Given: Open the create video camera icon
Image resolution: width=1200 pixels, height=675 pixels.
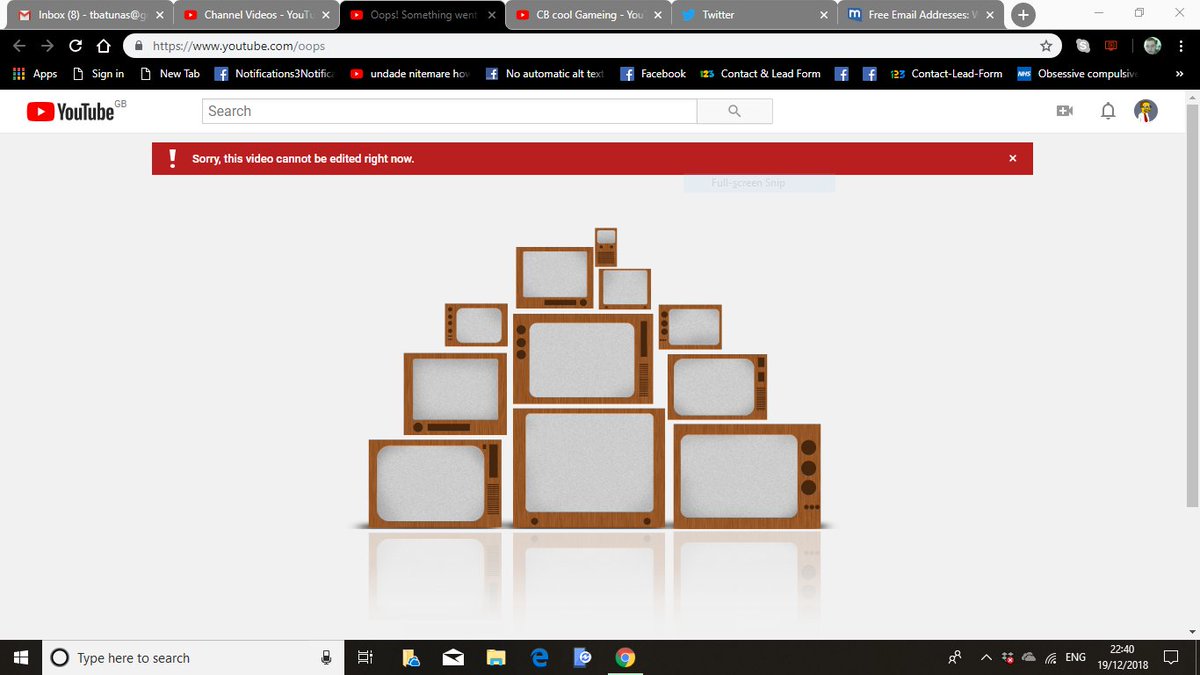Looking at the screenshot, I should click(1065, 111).
